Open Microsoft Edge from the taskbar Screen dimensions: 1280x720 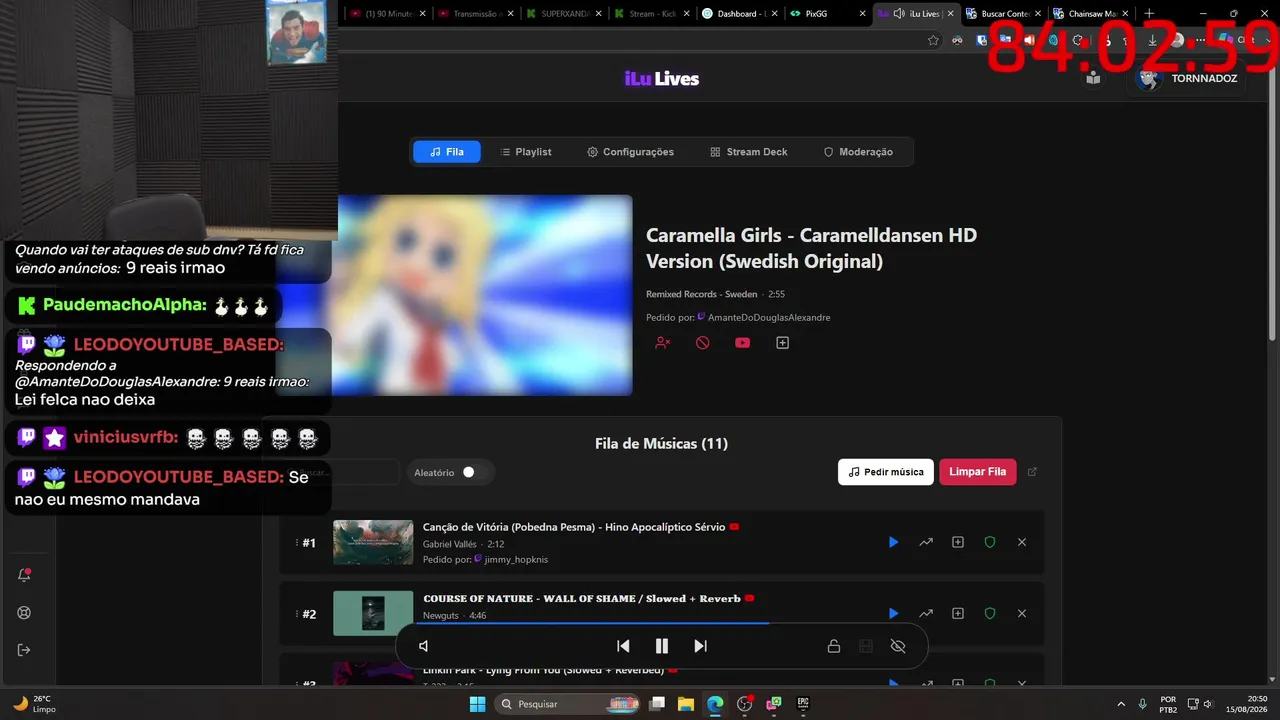[715, 704]
